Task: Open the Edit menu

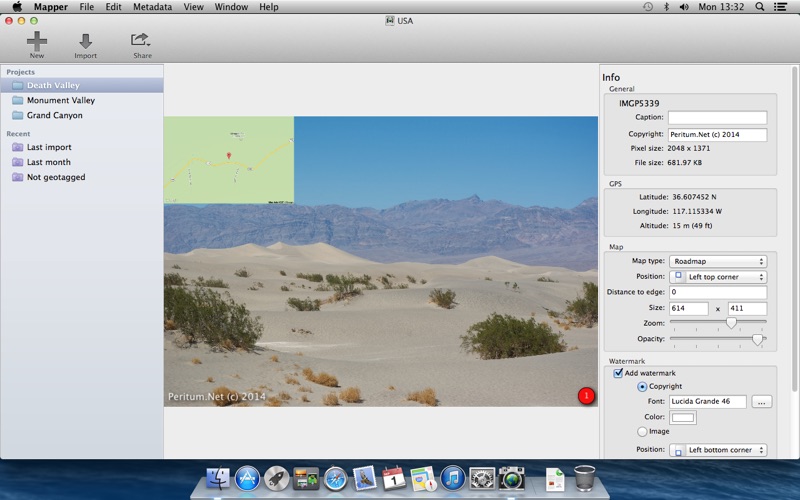Action: point(113,7)
